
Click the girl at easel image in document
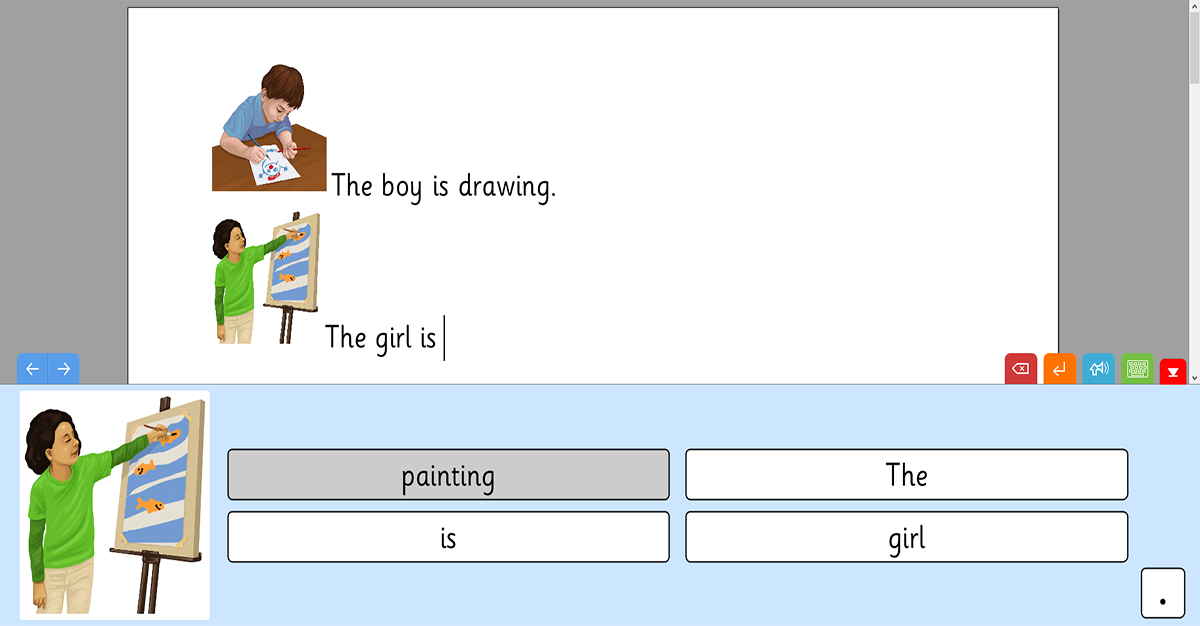266,278
